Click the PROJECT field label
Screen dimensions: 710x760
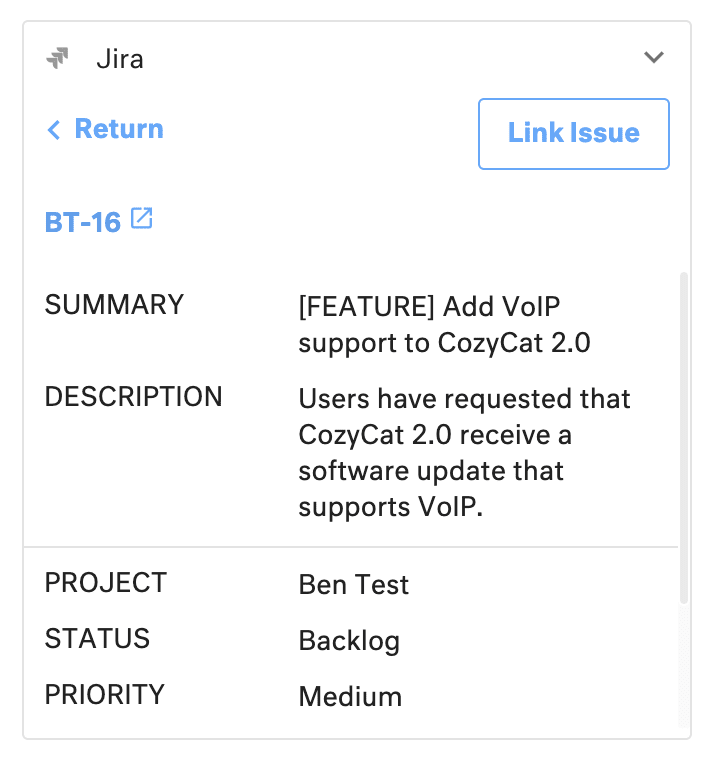coord(105,582)
